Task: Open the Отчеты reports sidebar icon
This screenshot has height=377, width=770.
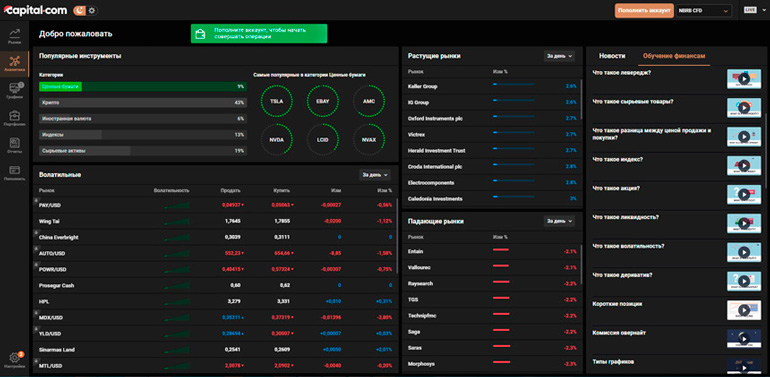Action: tap(14, 145)
